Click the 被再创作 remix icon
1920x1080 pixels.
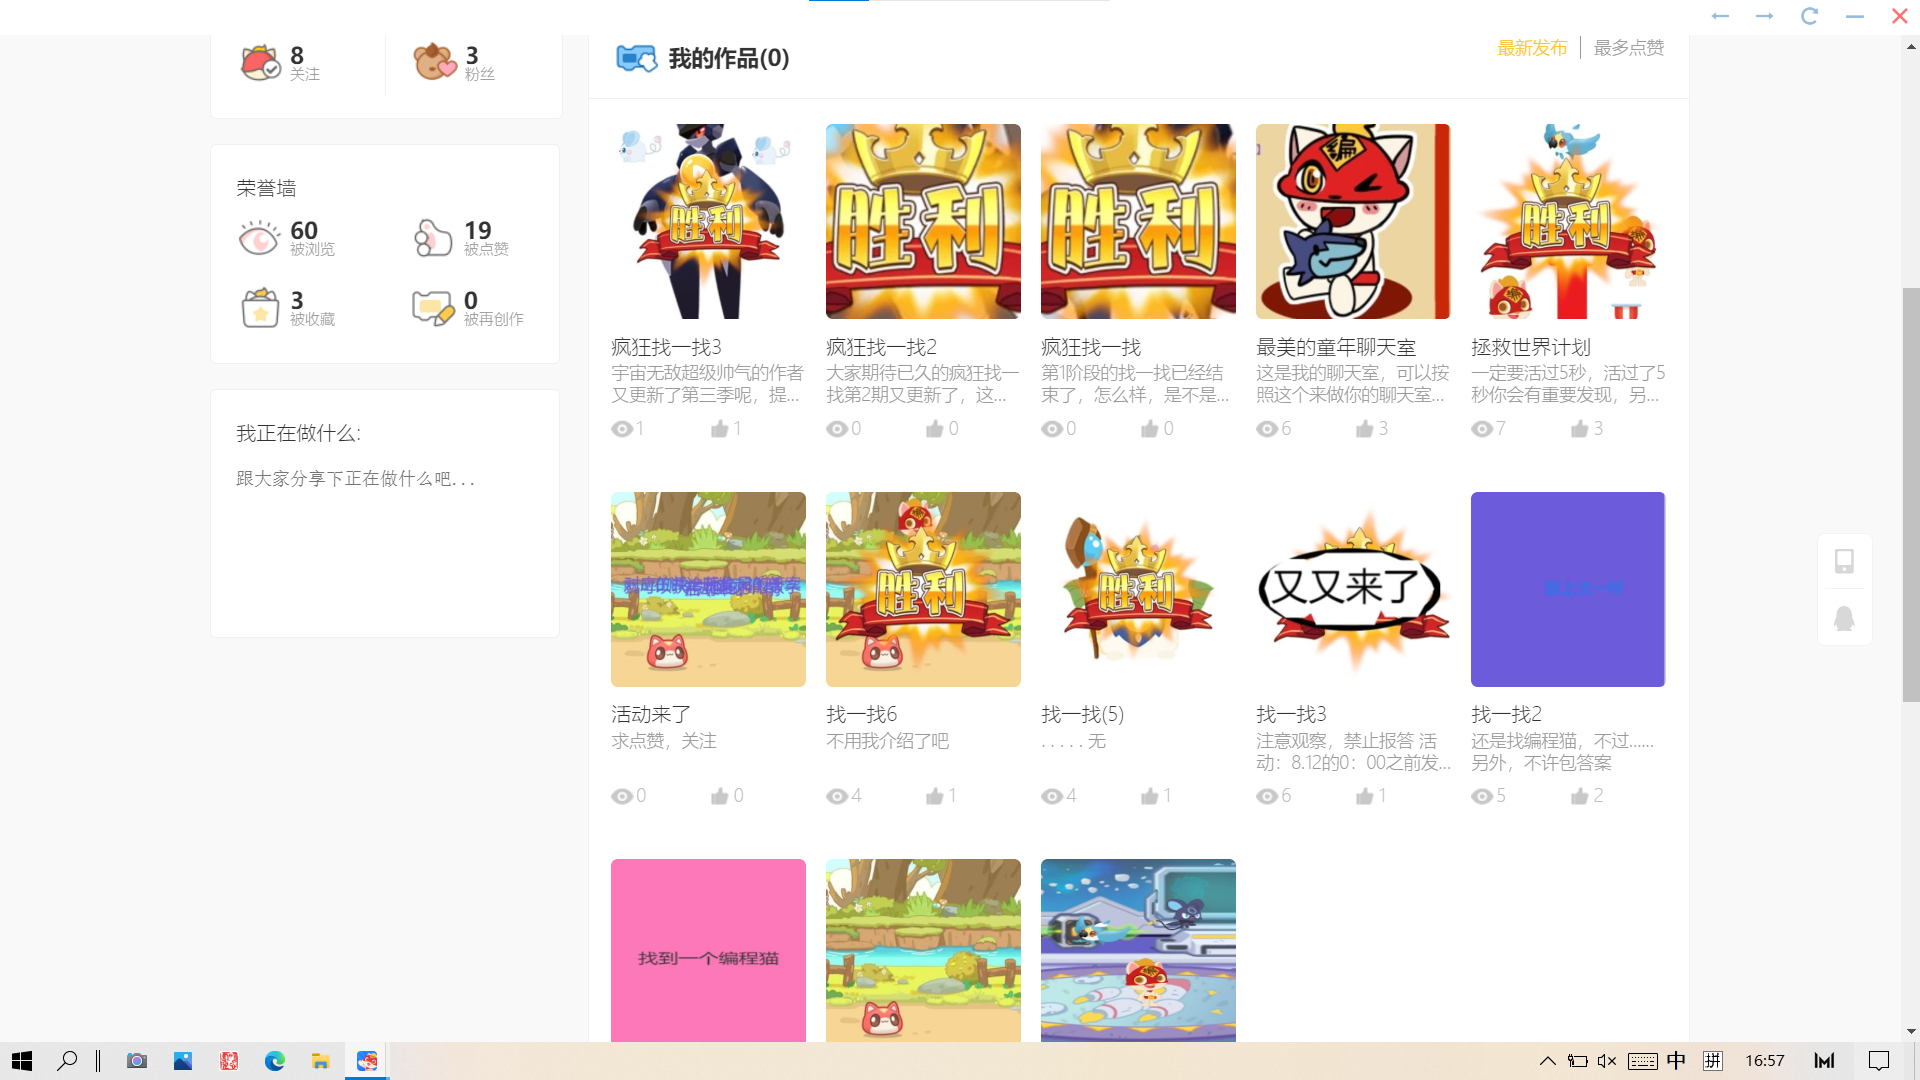coord(433,308)
